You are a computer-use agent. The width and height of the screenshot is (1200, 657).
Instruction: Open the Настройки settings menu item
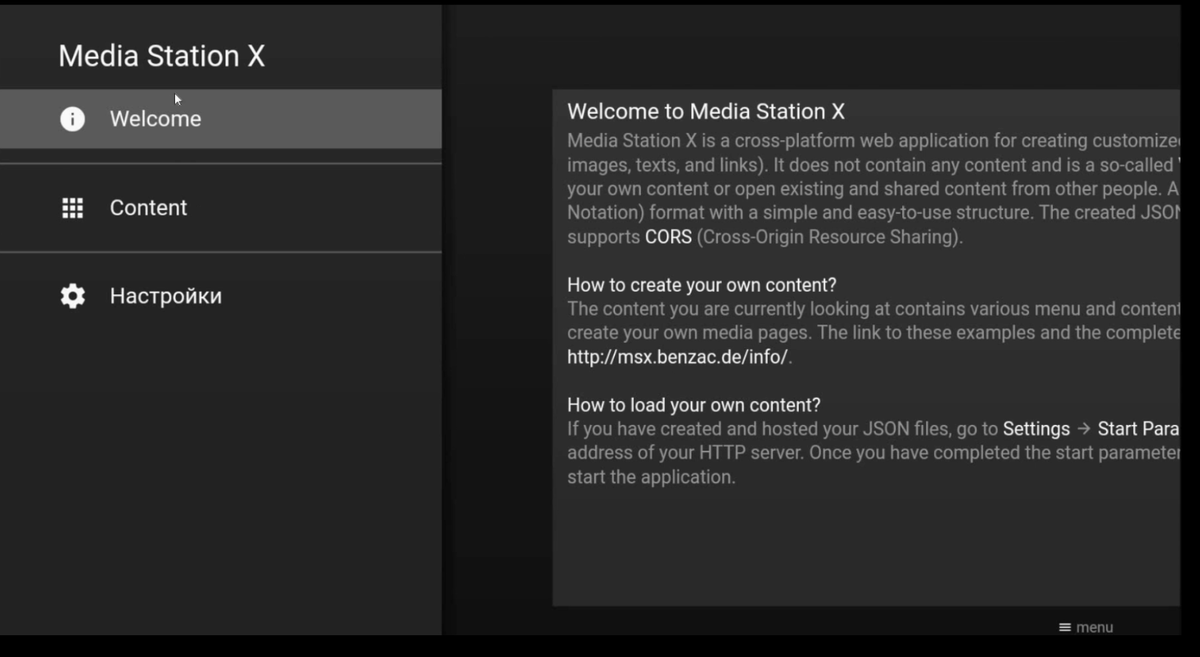220,296
